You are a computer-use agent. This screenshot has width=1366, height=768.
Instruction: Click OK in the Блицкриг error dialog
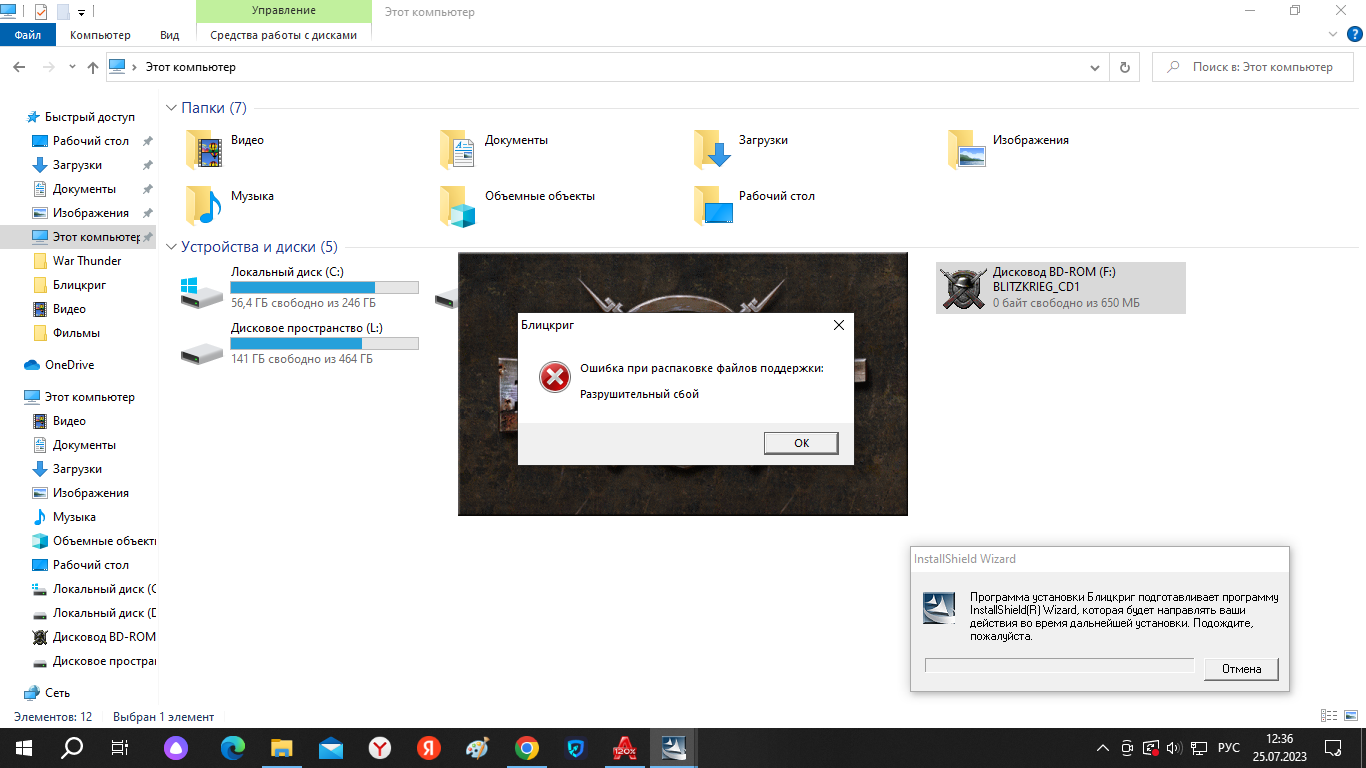[801, 443]
